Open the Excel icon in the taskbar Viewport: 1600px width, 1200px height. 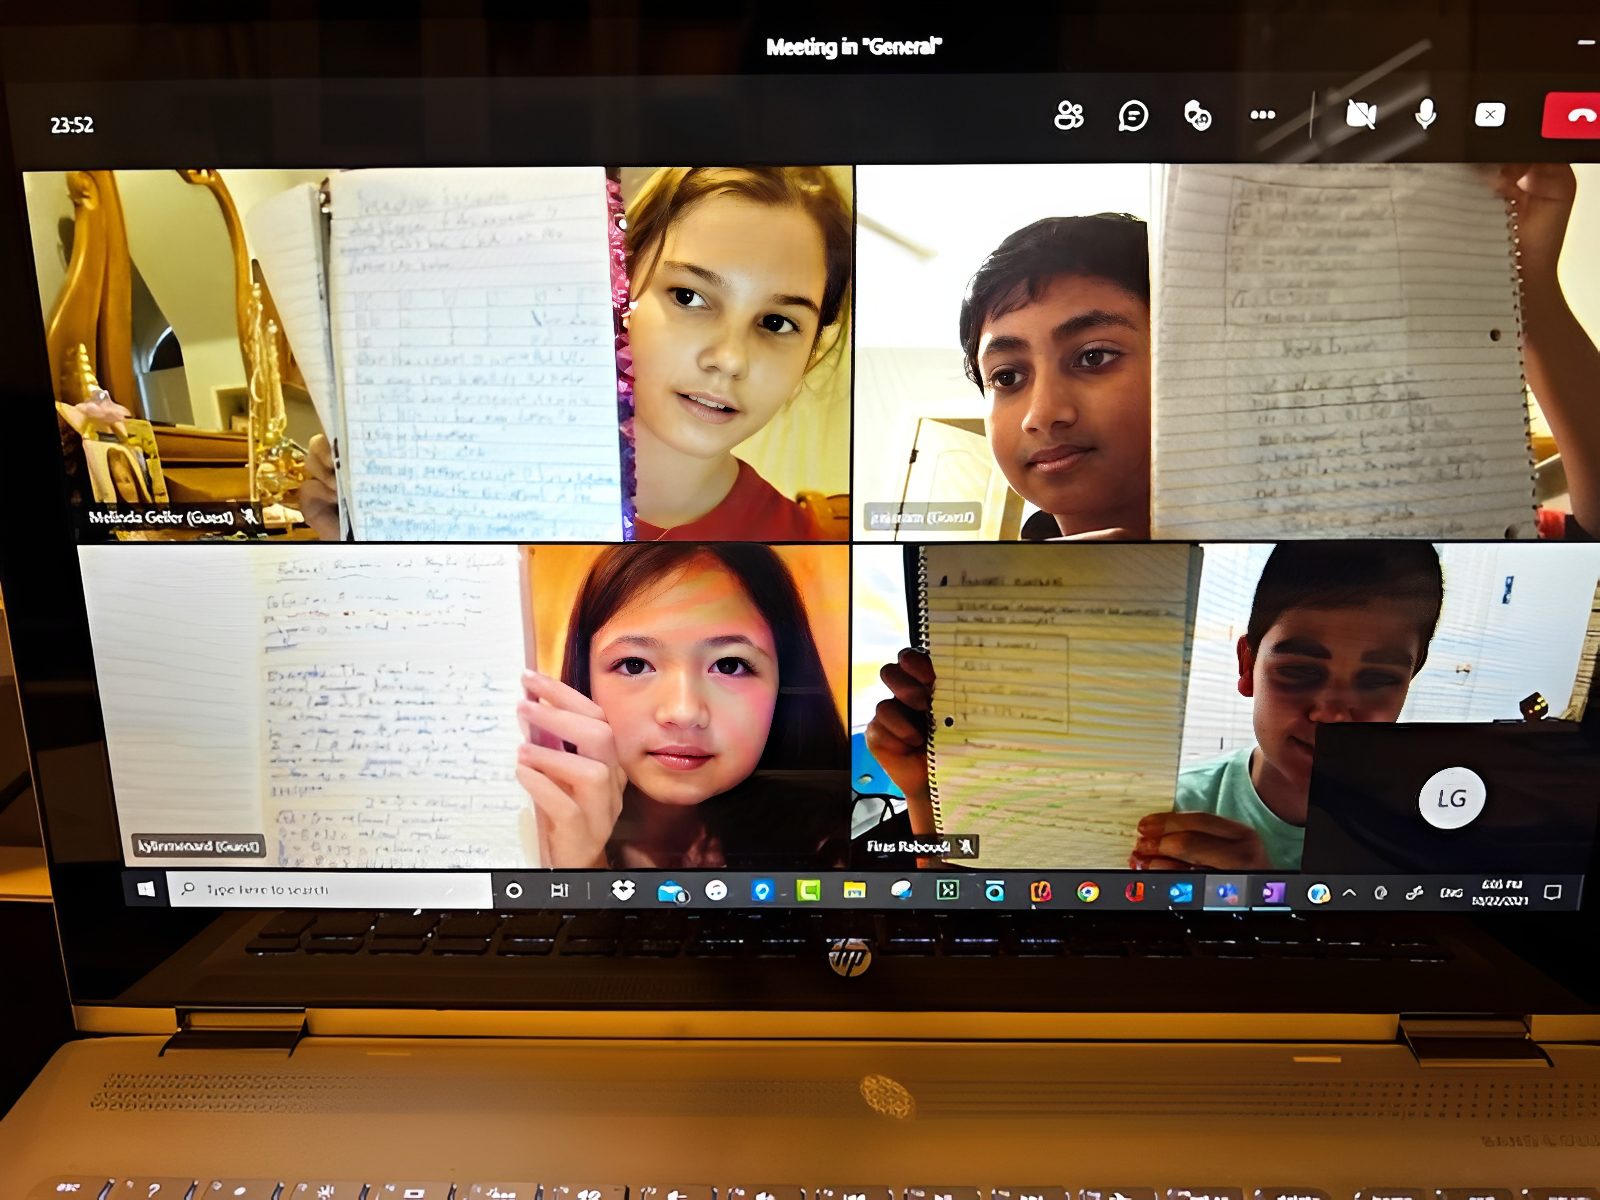pos(947,889)
